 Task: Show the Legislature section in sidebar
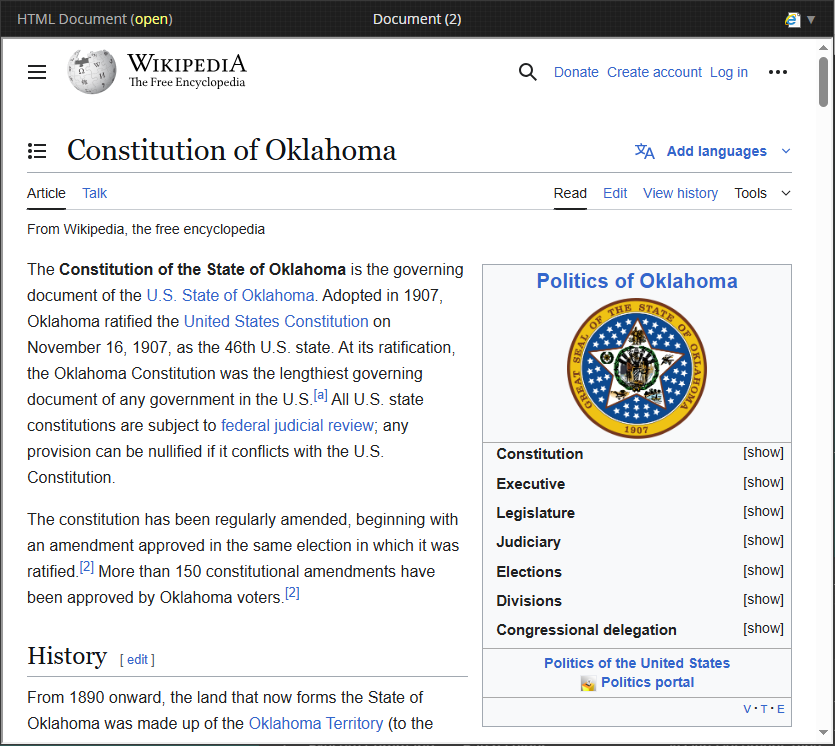[763, 512]
